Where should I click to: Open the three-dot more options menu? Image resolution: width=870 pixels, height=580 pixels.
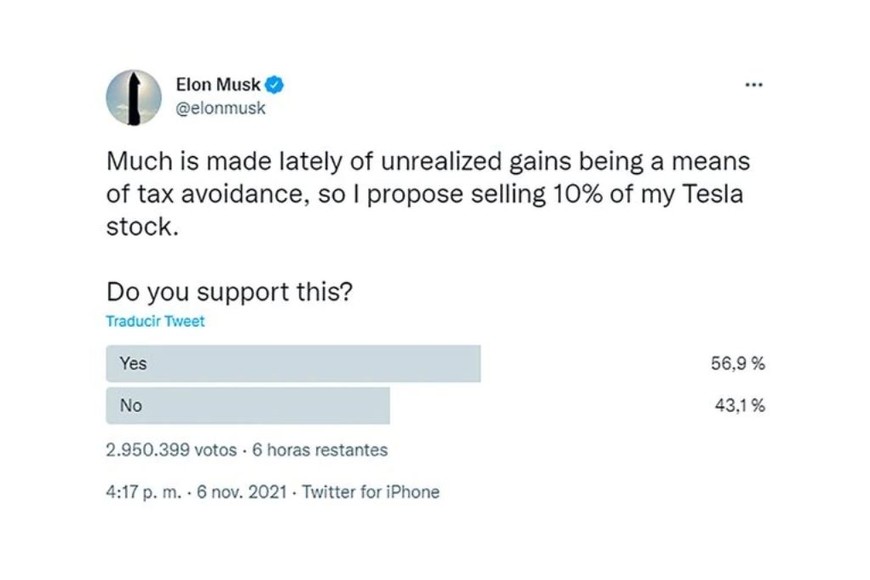pos(754,86)
